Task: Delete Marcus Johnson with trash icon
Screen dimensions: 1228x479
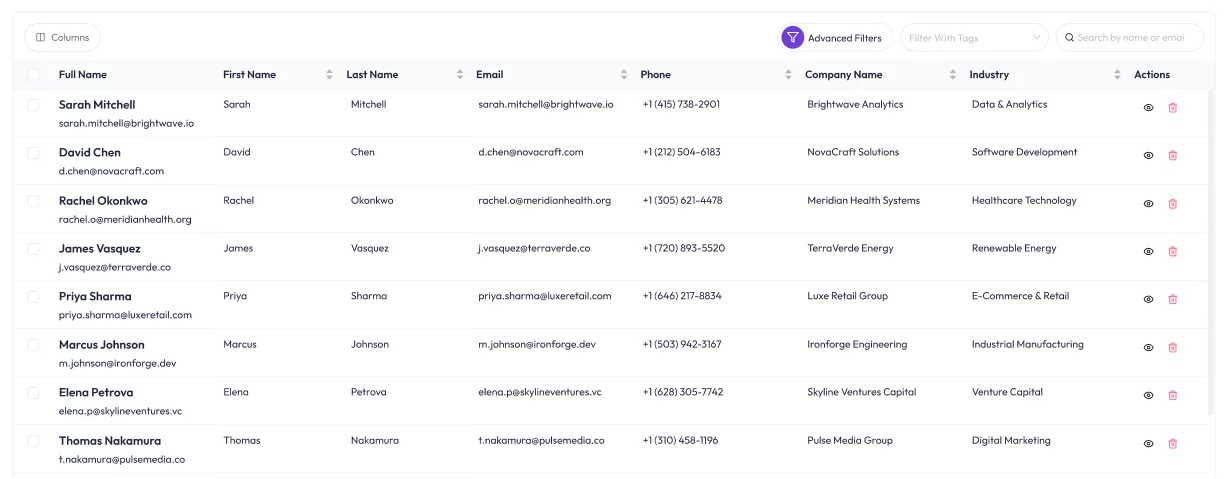Action: [x=1173, y=347]
